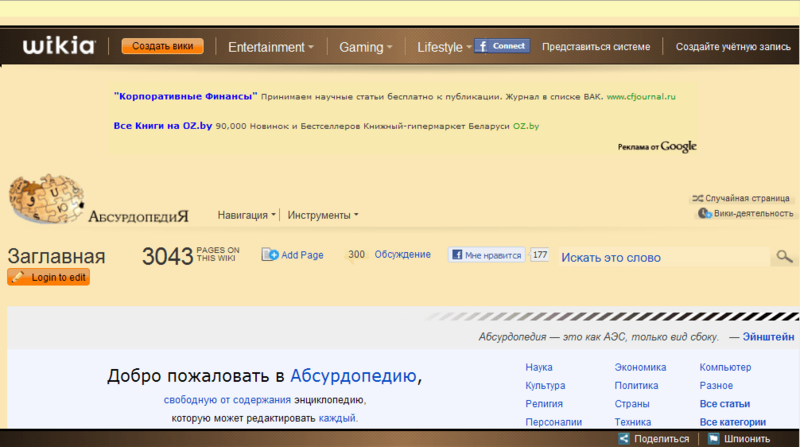
Task: Click Случайная страница link text
Action: point(747,198)
